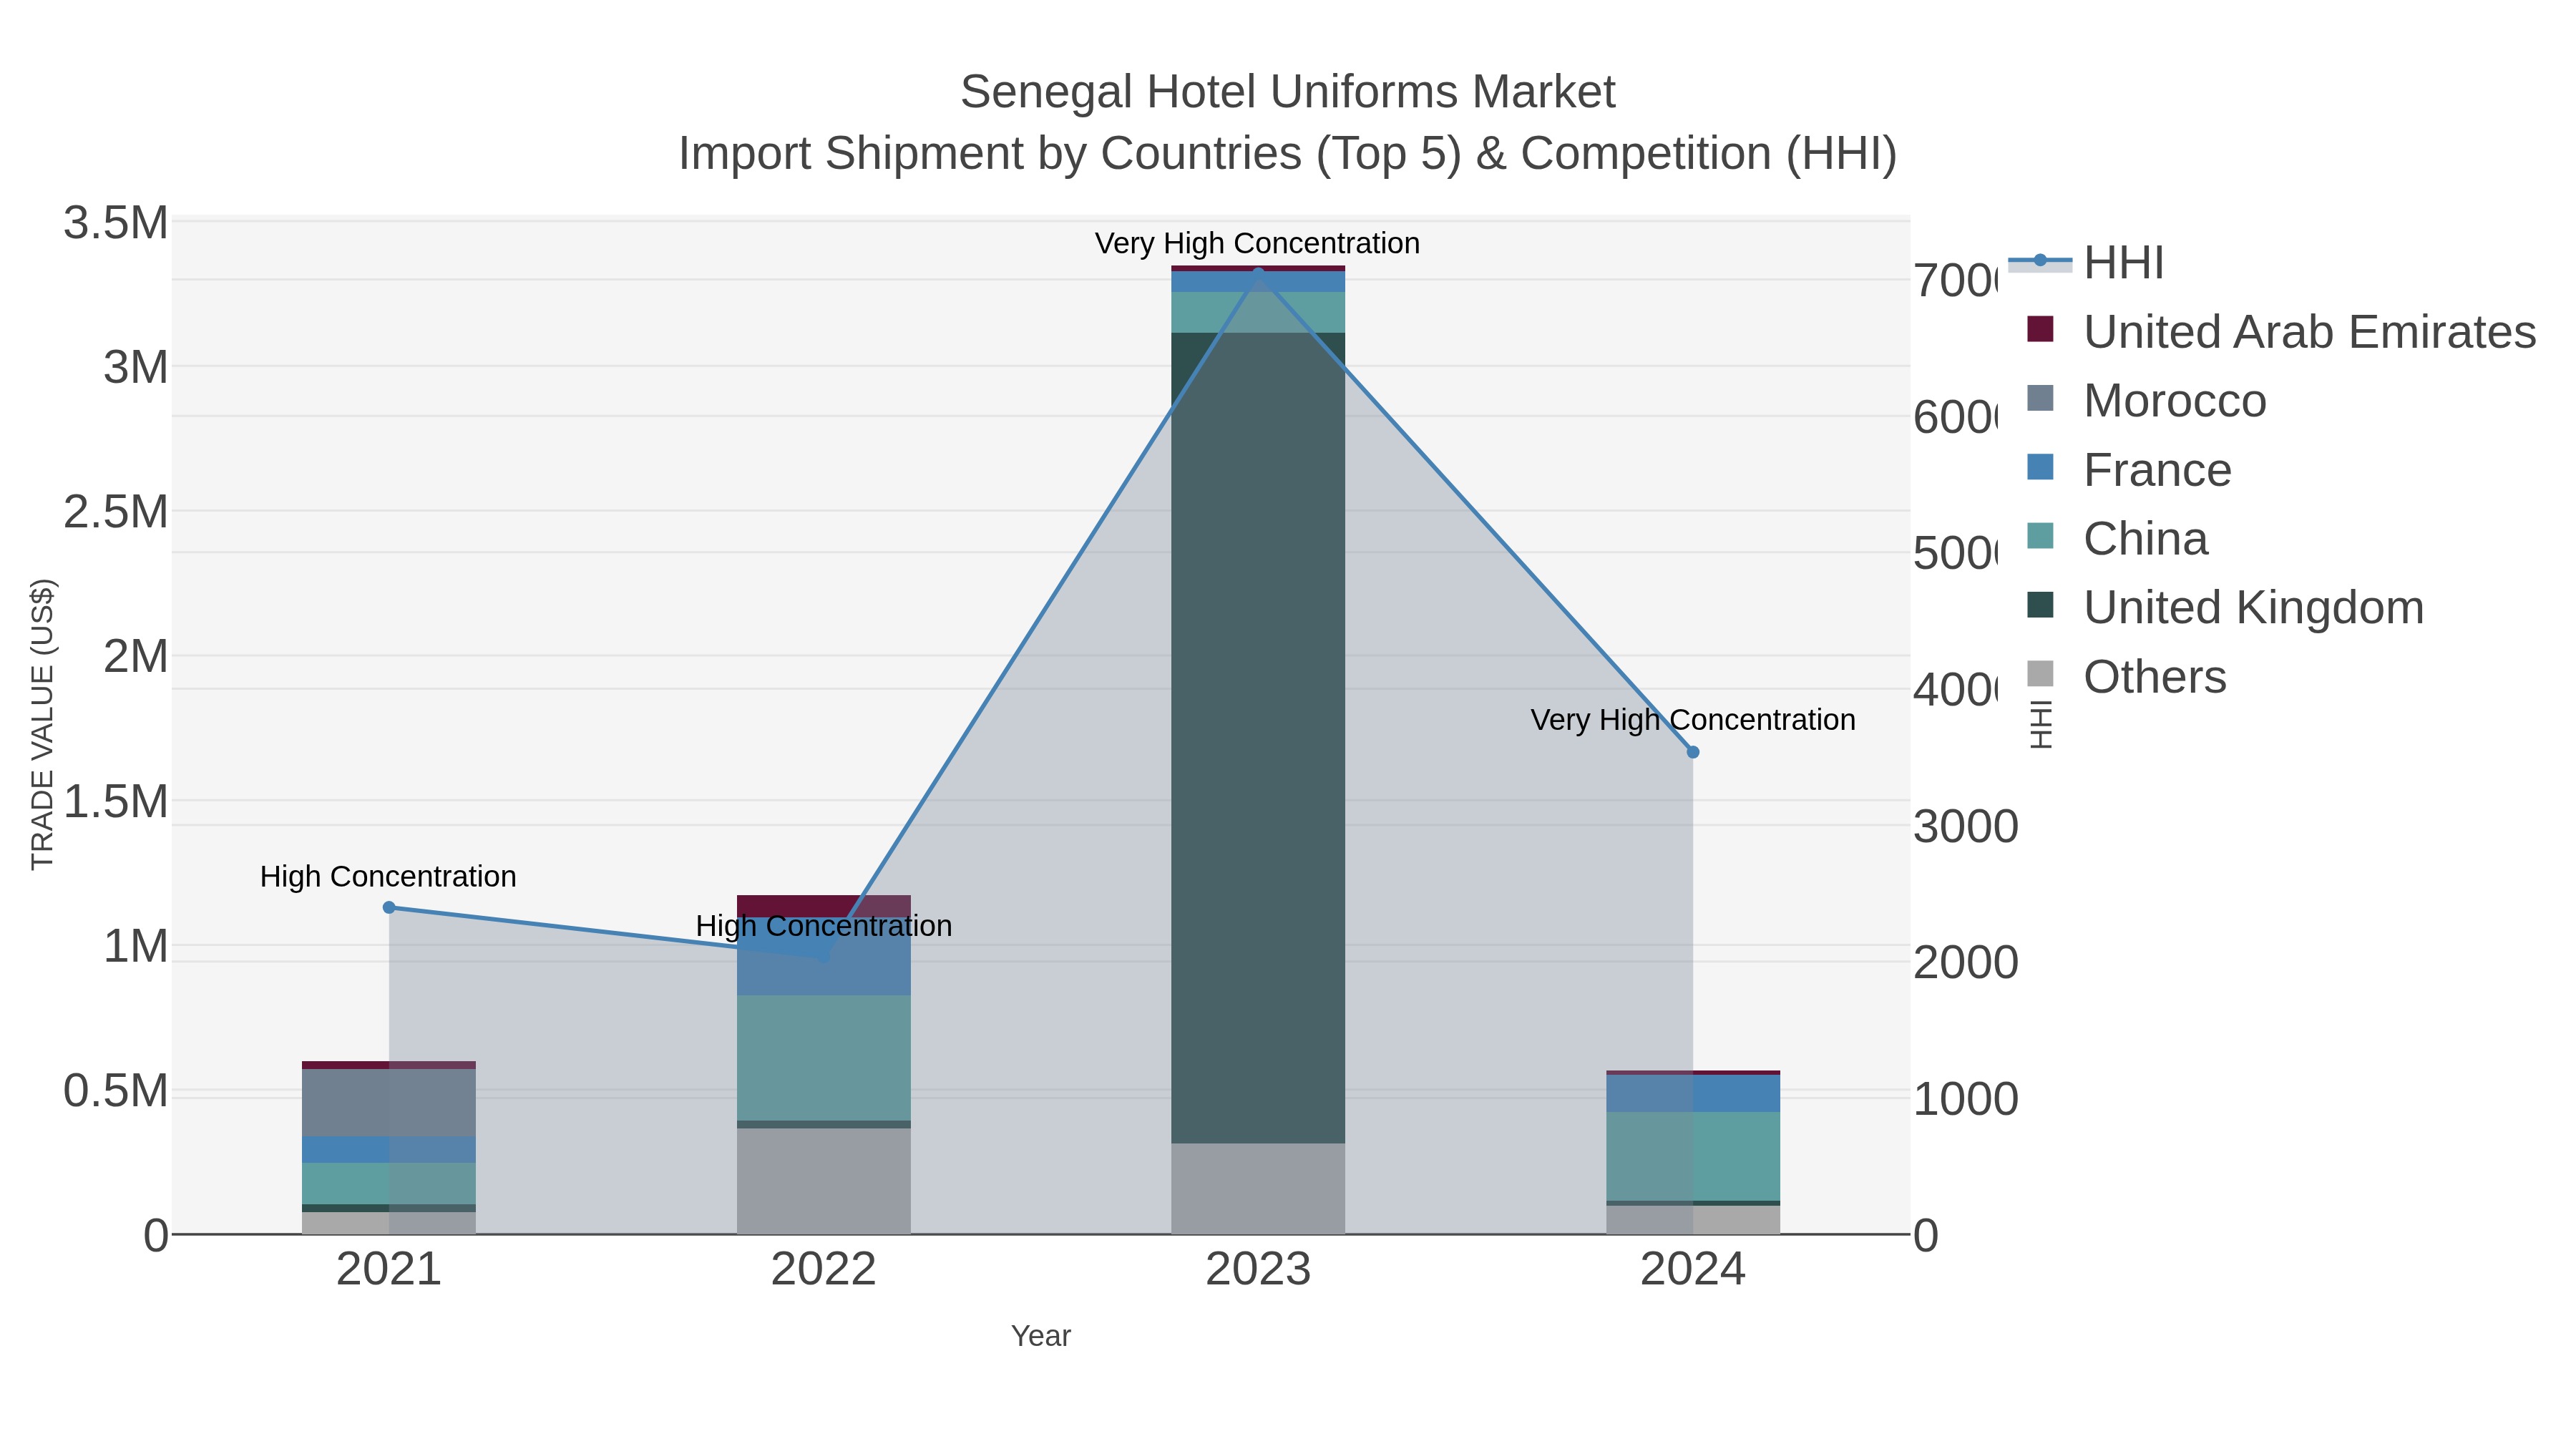Screen dimensions: 2576x1449
Task: Select the 2023 HHI peak data point
Action: tap(1258, 273)
